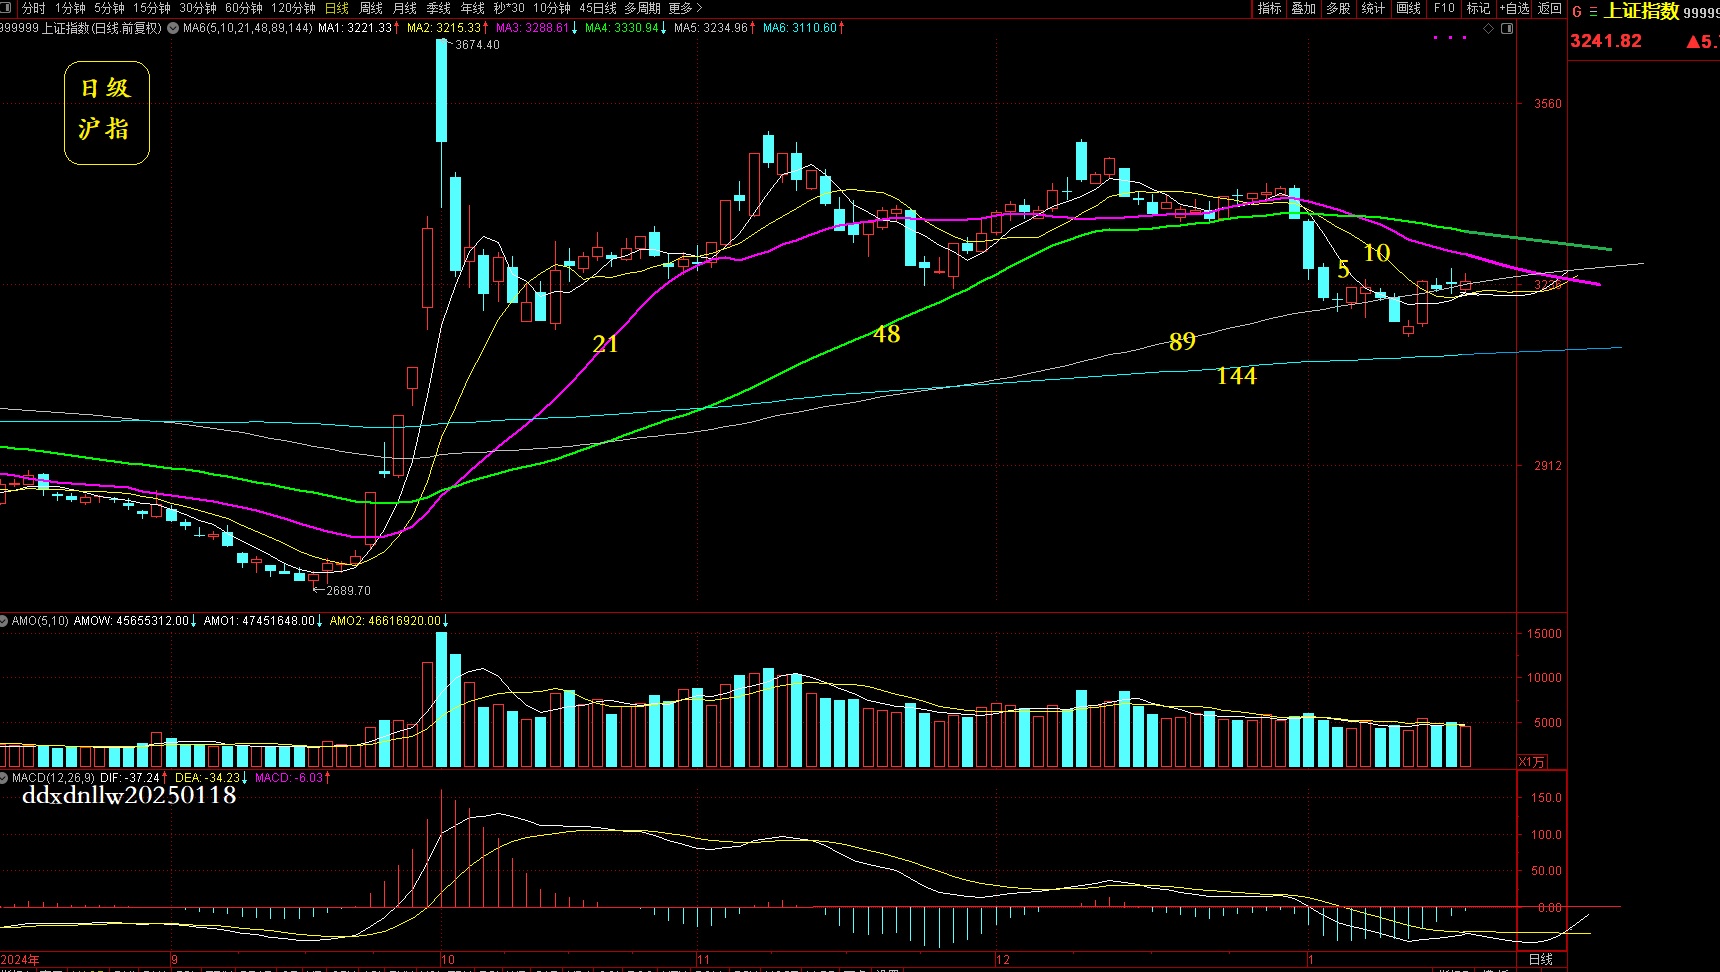The width and height of the screenshot is (1720, 972).
Task: Switch to 60分钟 period tab
Action: click(243, 8)
